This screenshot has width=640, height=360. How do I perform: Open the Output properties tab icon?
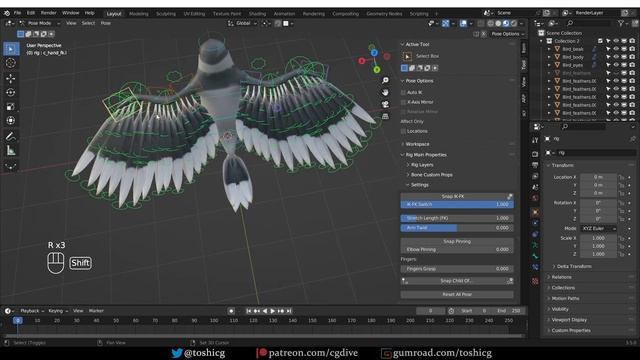coord(535,165)
